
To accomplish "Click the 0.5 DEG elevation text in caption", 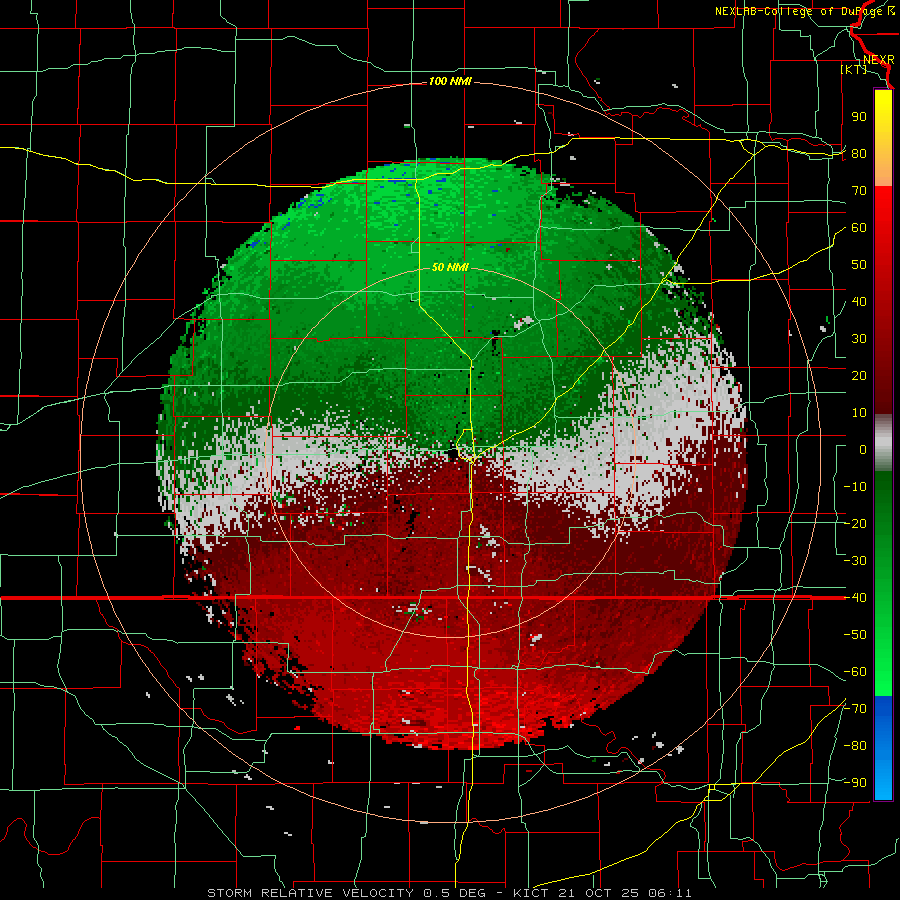I will (x=453, y=893).
